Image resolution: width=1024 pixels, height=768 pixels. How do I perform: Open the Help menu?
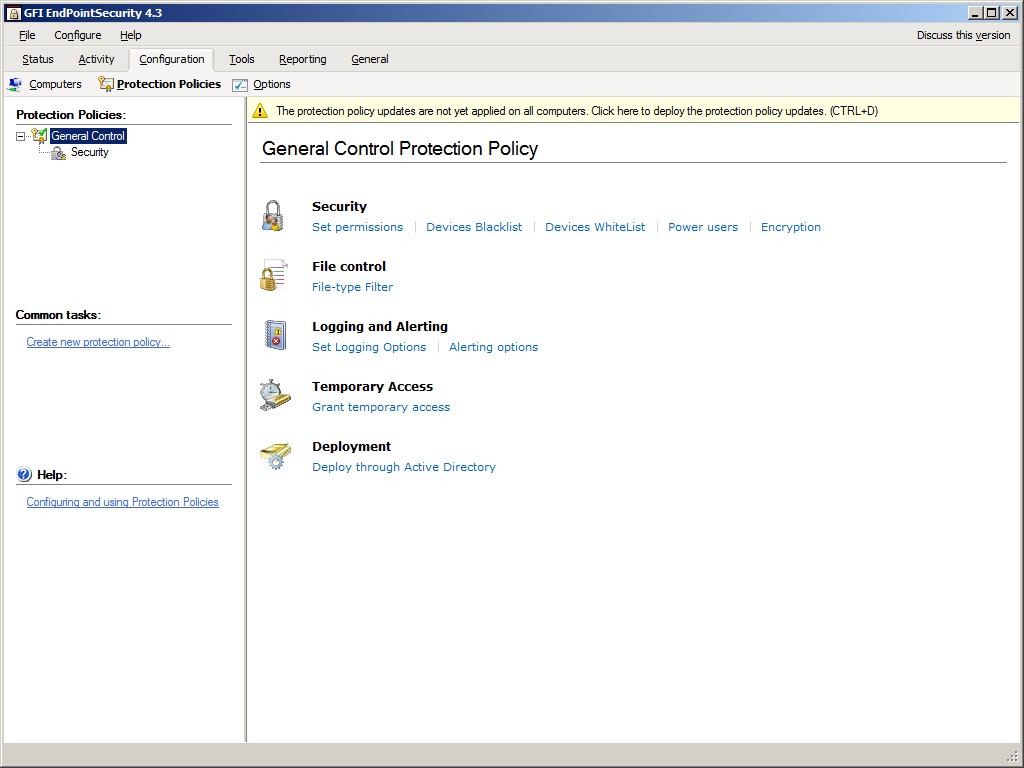coord(131,35)
